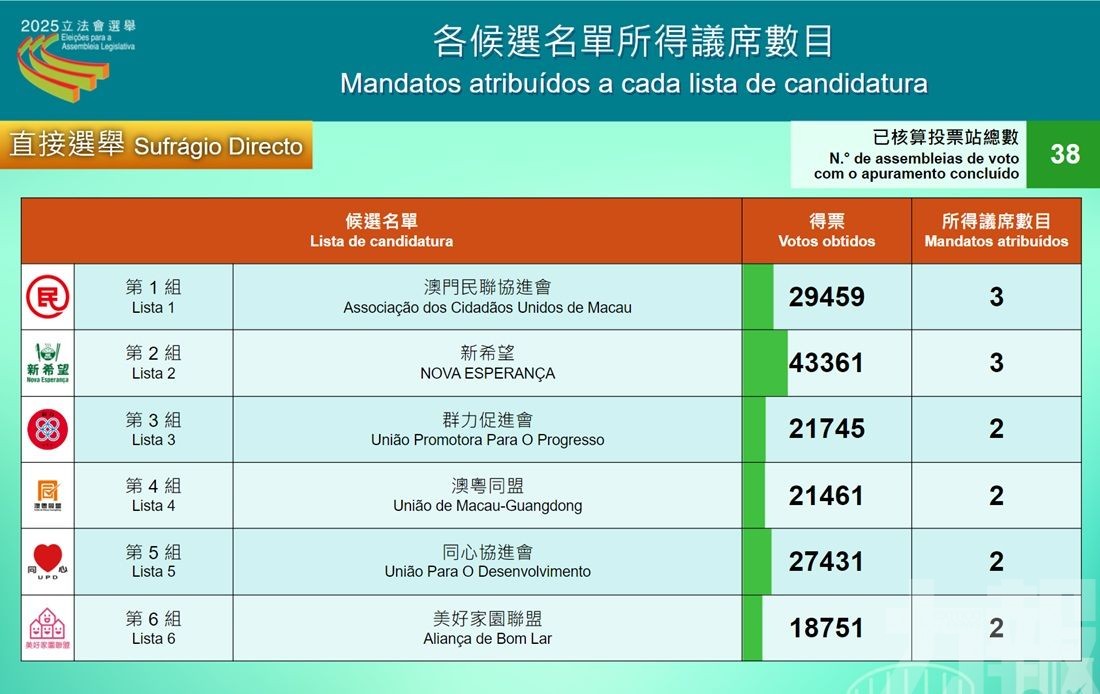Screen dimensions: 1100x694
Task: Click the mandates value 2 for Lista 5
Action: pyautogui.click(x=996, y=561)
